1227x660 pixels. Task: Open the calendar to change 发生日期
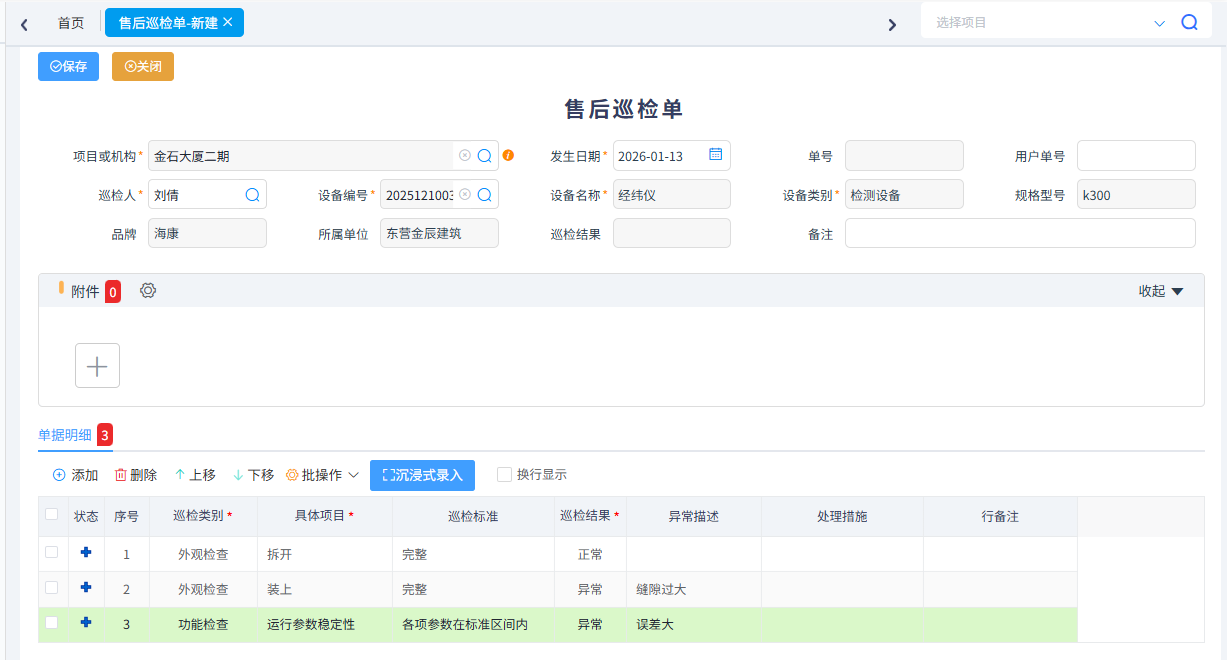[715, 155]
